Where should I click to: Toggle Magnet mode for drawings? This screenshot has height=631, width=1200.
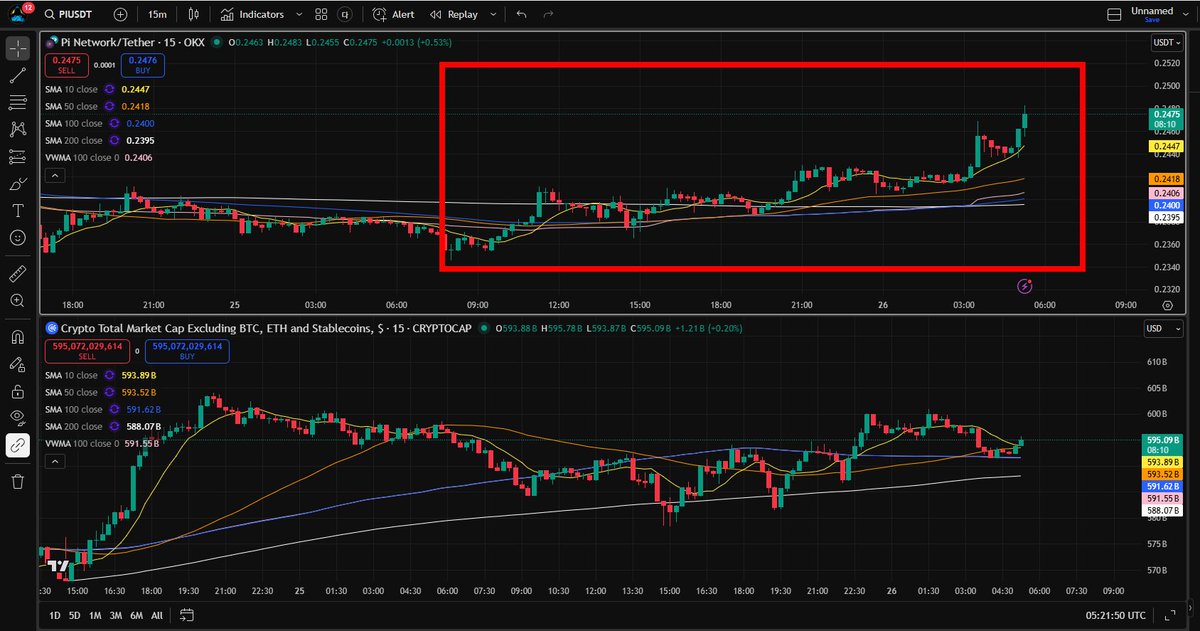click(x=18, y=336)
